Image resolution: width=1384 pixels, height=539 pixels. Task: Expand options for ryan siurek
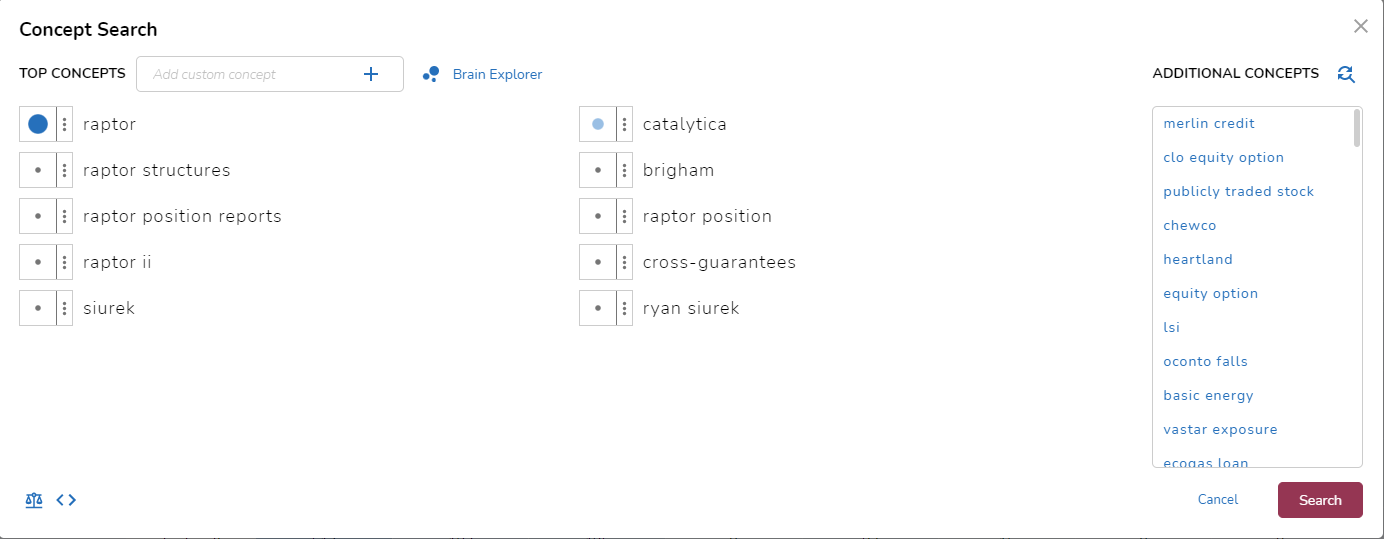(625, 308)
